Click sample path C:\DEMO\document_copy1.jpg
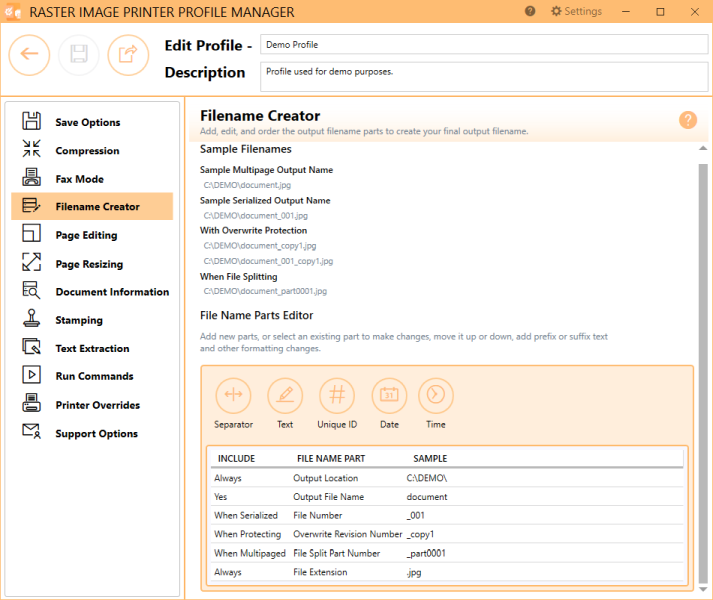Image resolution: width=713 pixels, height=600 pixels. tap(260, 246)
